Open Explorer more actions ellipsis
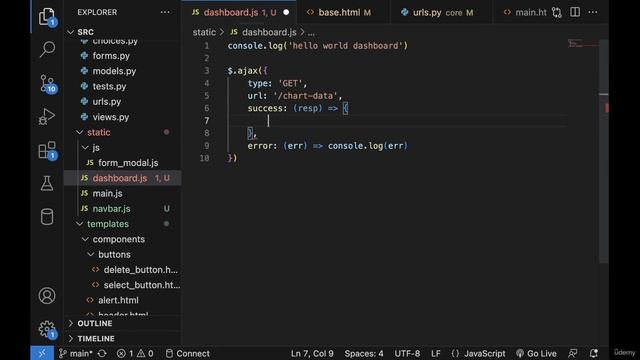This screenshot has height=360, width=640. point(165,12)
